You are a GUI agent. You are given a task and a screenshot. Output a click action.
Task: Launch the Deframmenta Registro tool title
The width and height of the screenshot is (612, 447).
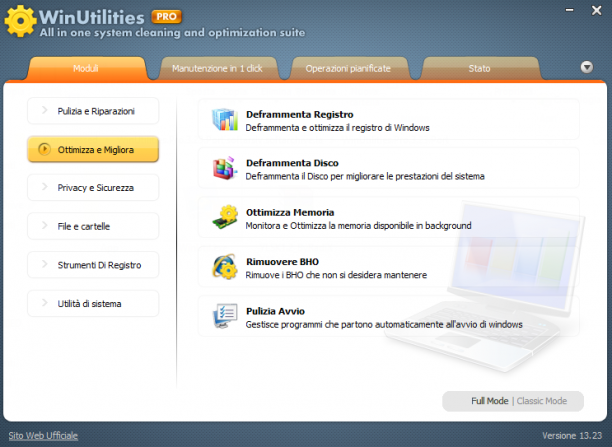[299, 114]
